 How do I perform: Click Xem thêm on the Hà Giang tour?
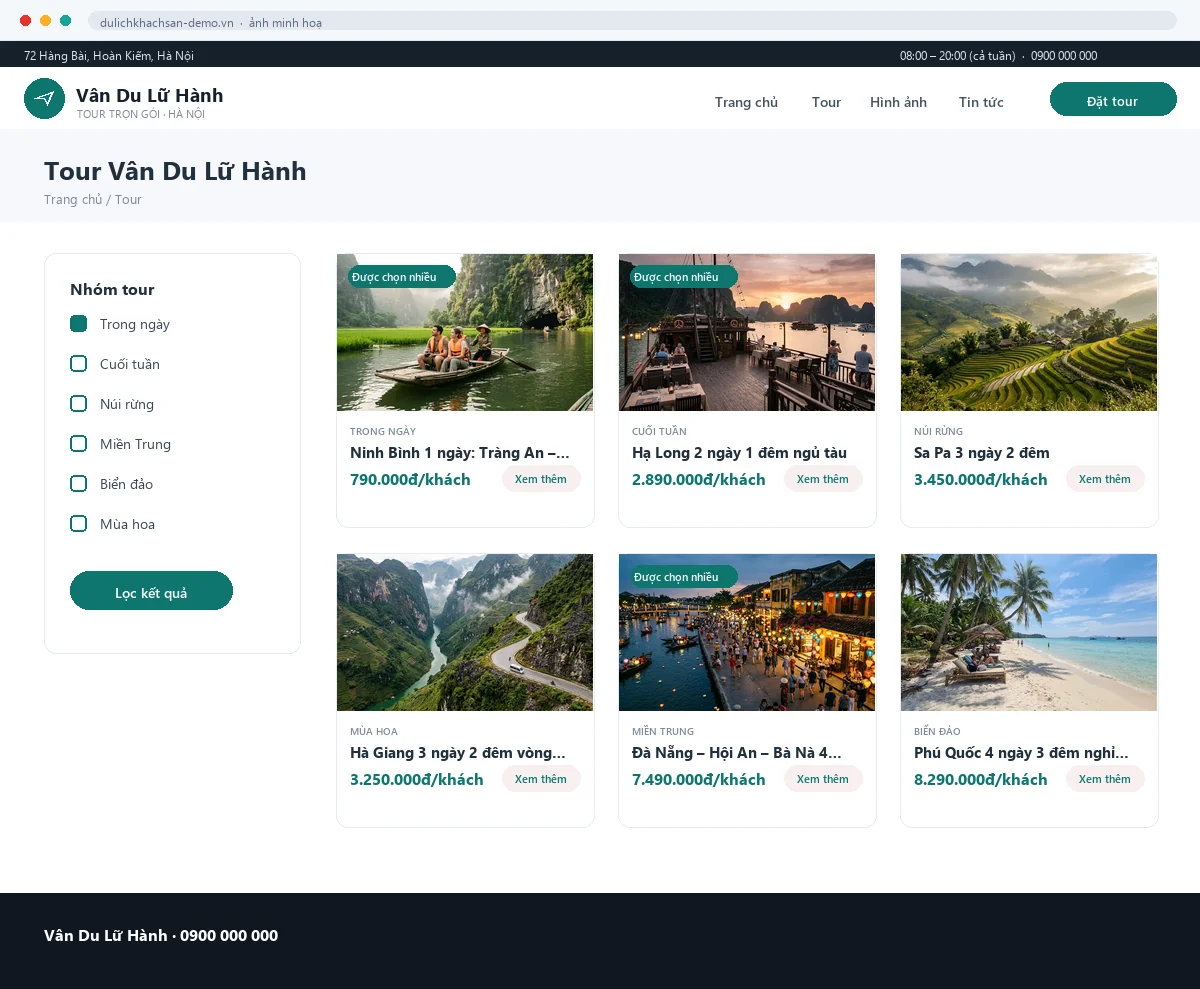[x=541, y=779]
